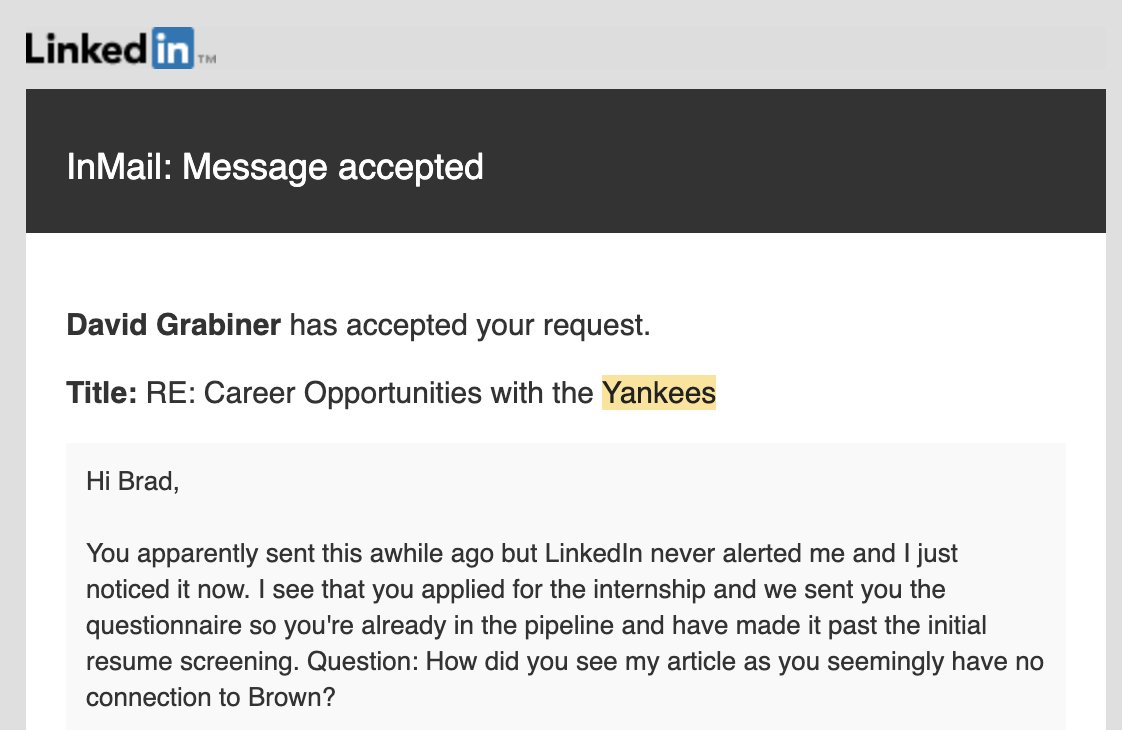Click the 'Hi Brad,' greeting line

click(x=132, y=482)
